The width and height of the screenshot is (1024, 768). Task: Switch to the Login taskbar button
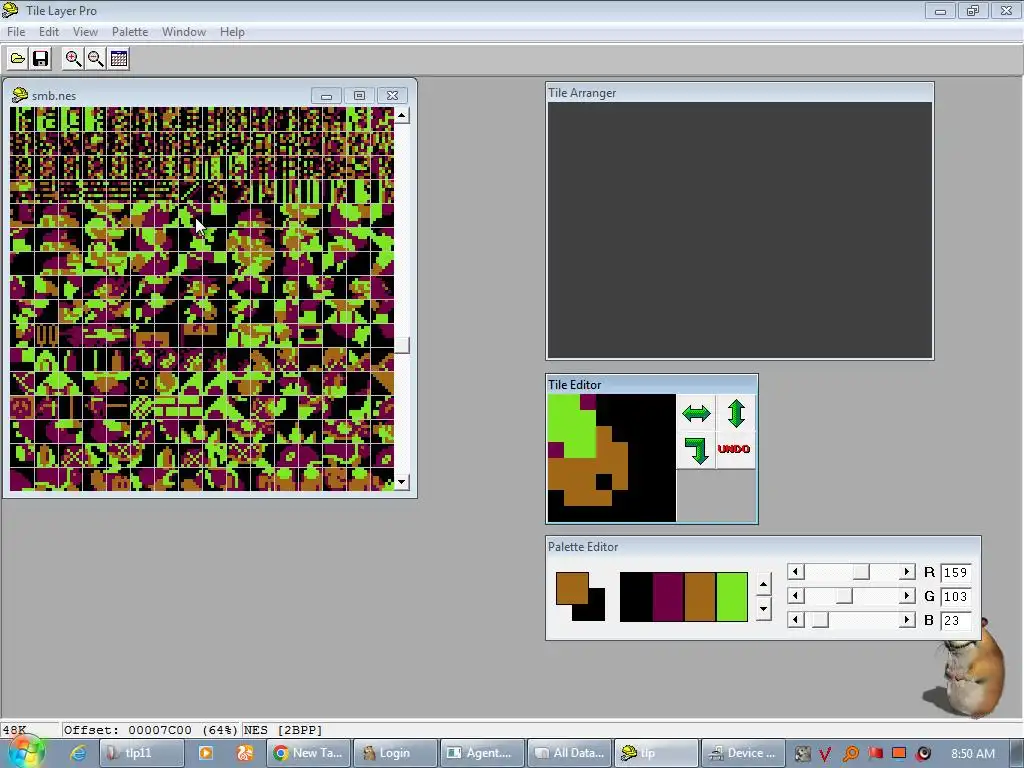(x=395, y=753)
